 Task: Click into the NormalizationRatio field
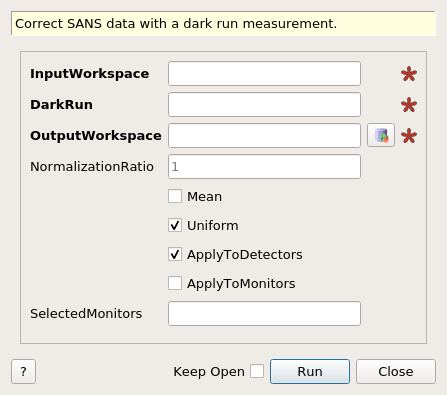click(x=264, y=166)
